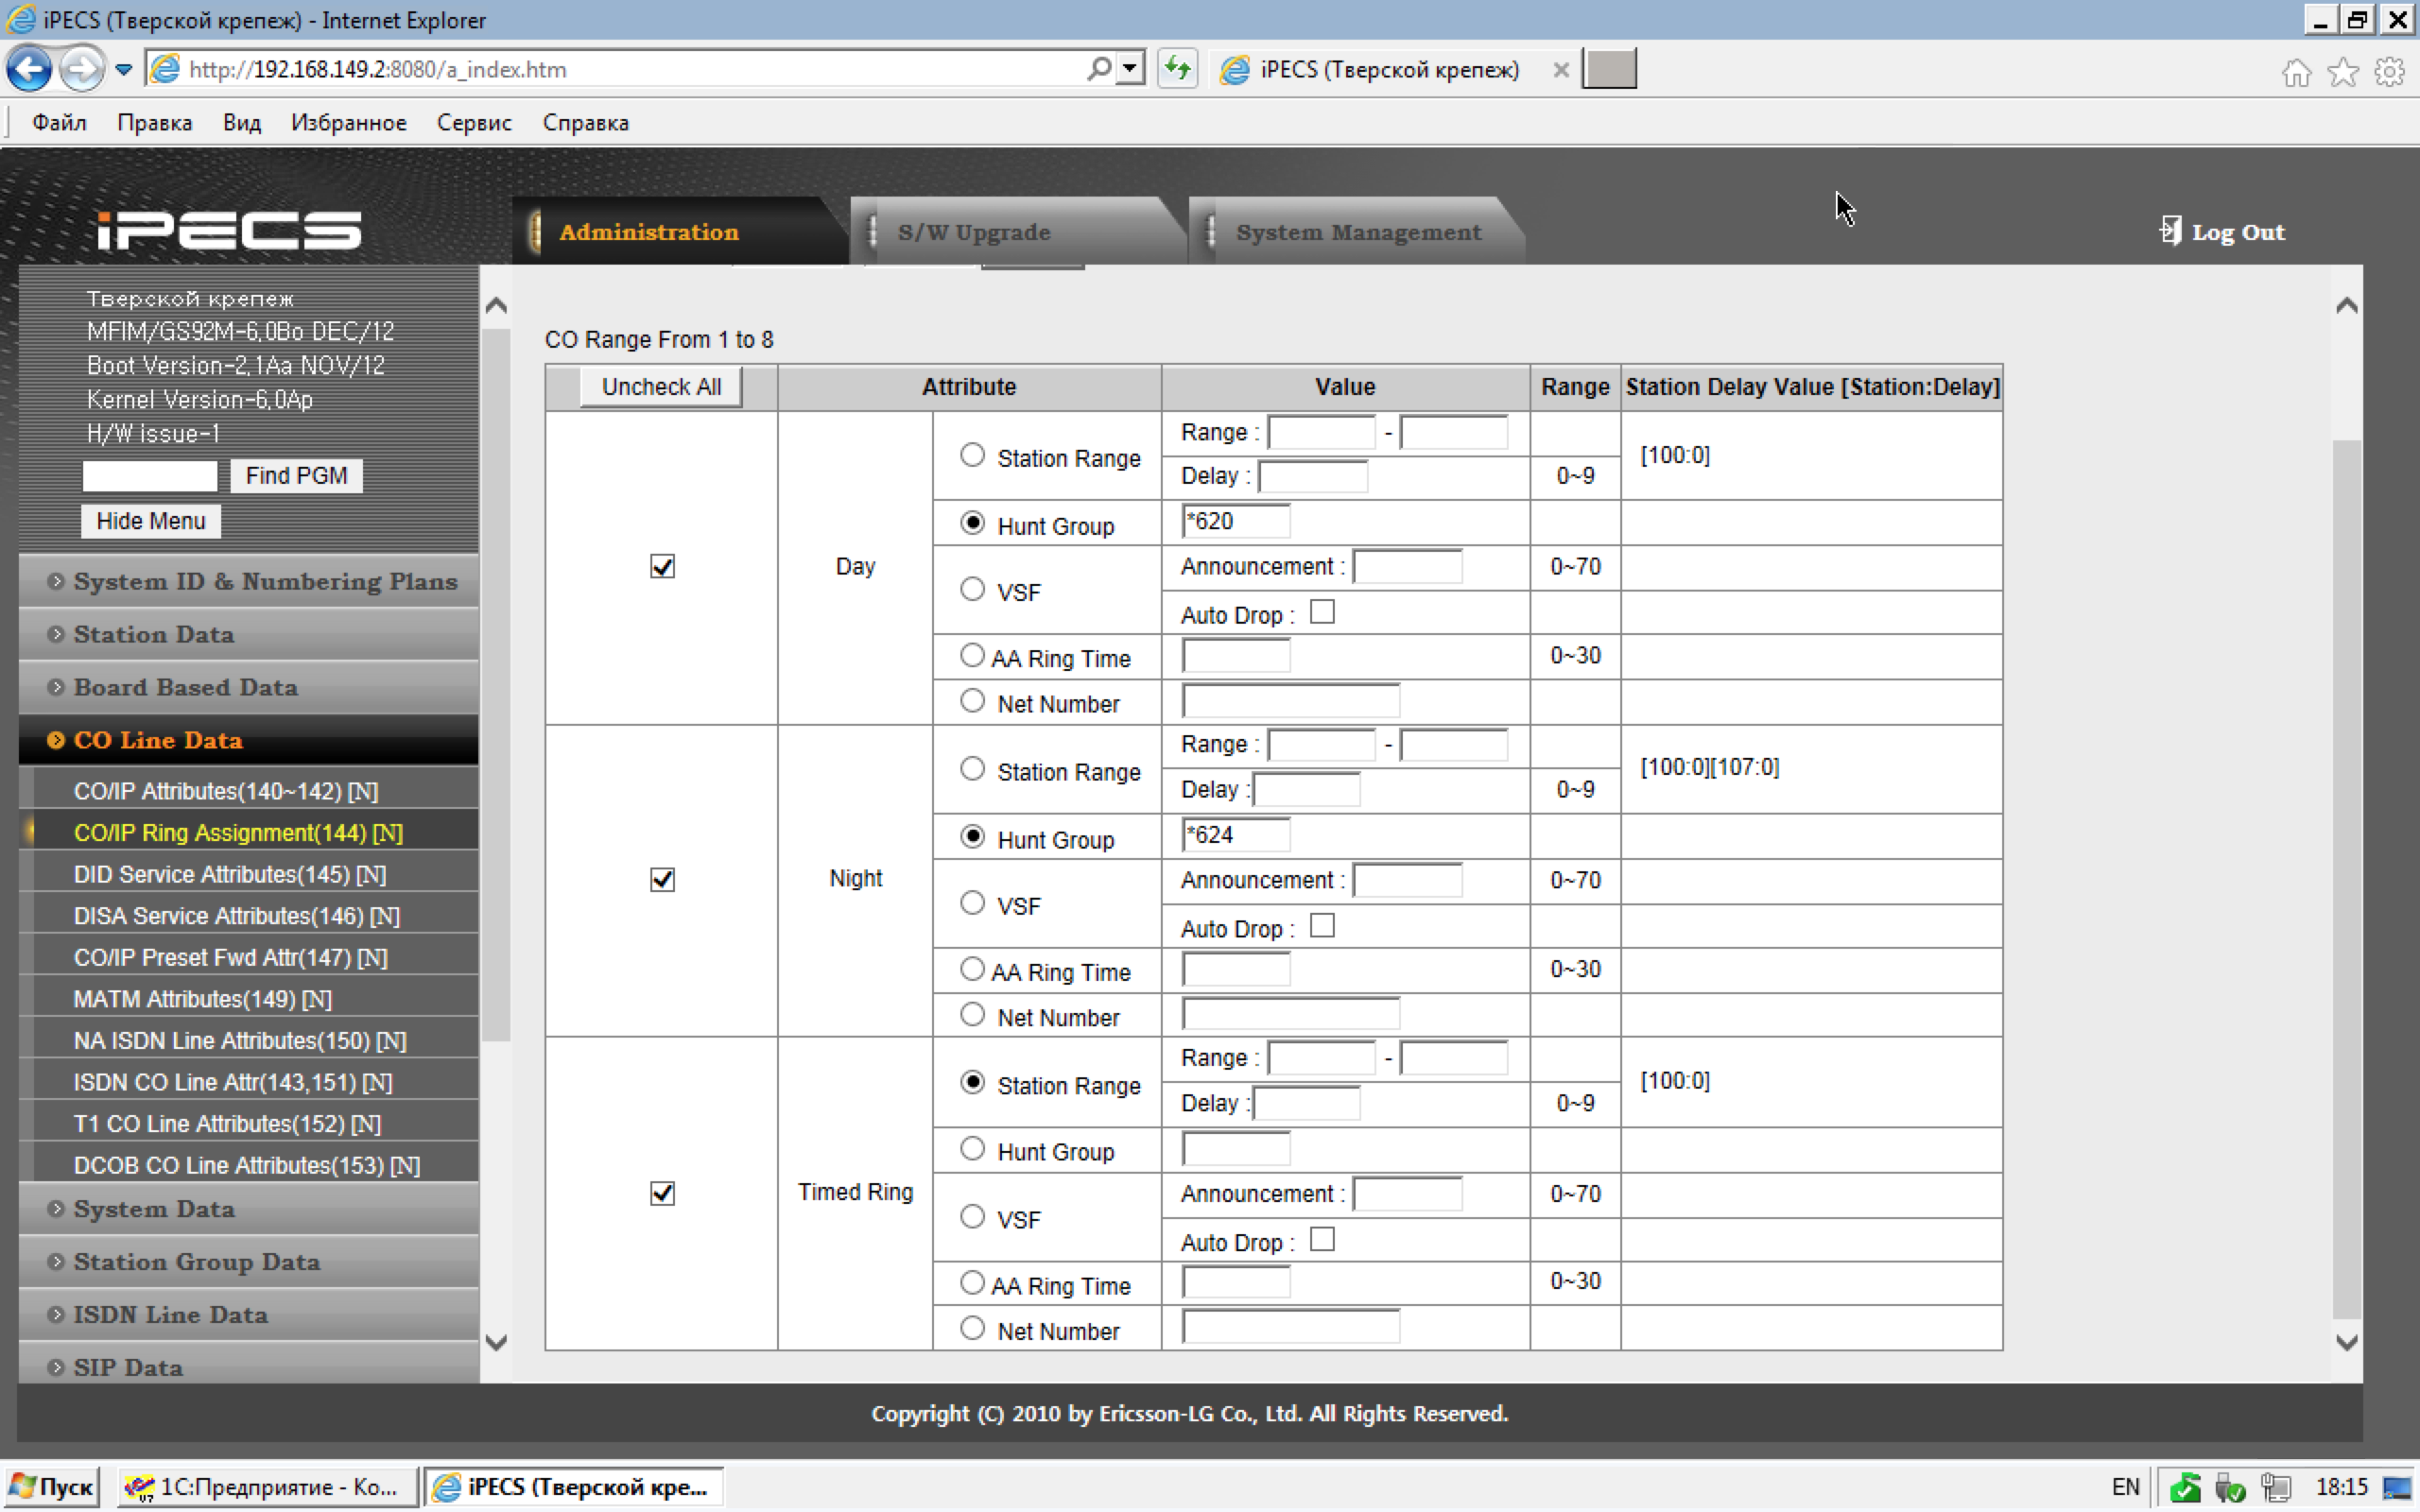Open the browser Tools gear icon
Screen dimensions: 2420x1512
pyautogui.click(x=2389, y=72)
